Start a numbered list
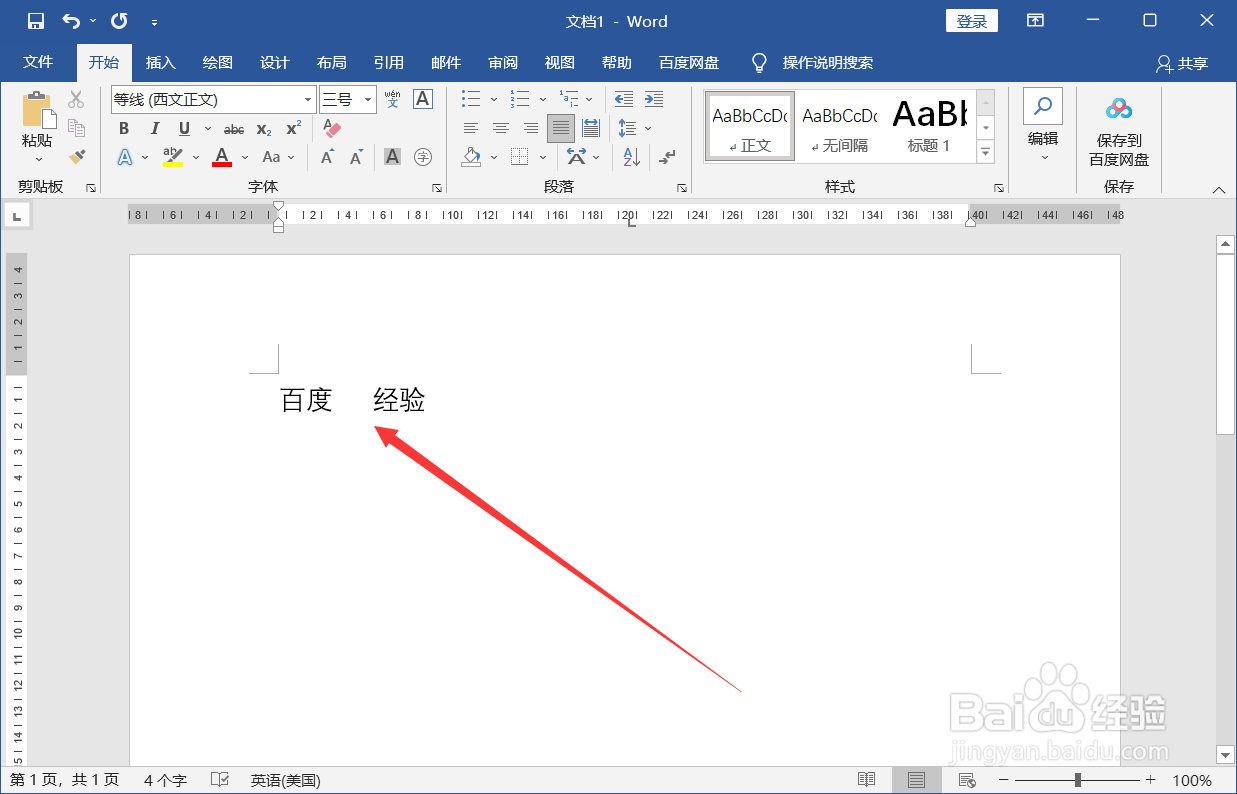The image size is (1237, 794). click(x=520, y=99)
